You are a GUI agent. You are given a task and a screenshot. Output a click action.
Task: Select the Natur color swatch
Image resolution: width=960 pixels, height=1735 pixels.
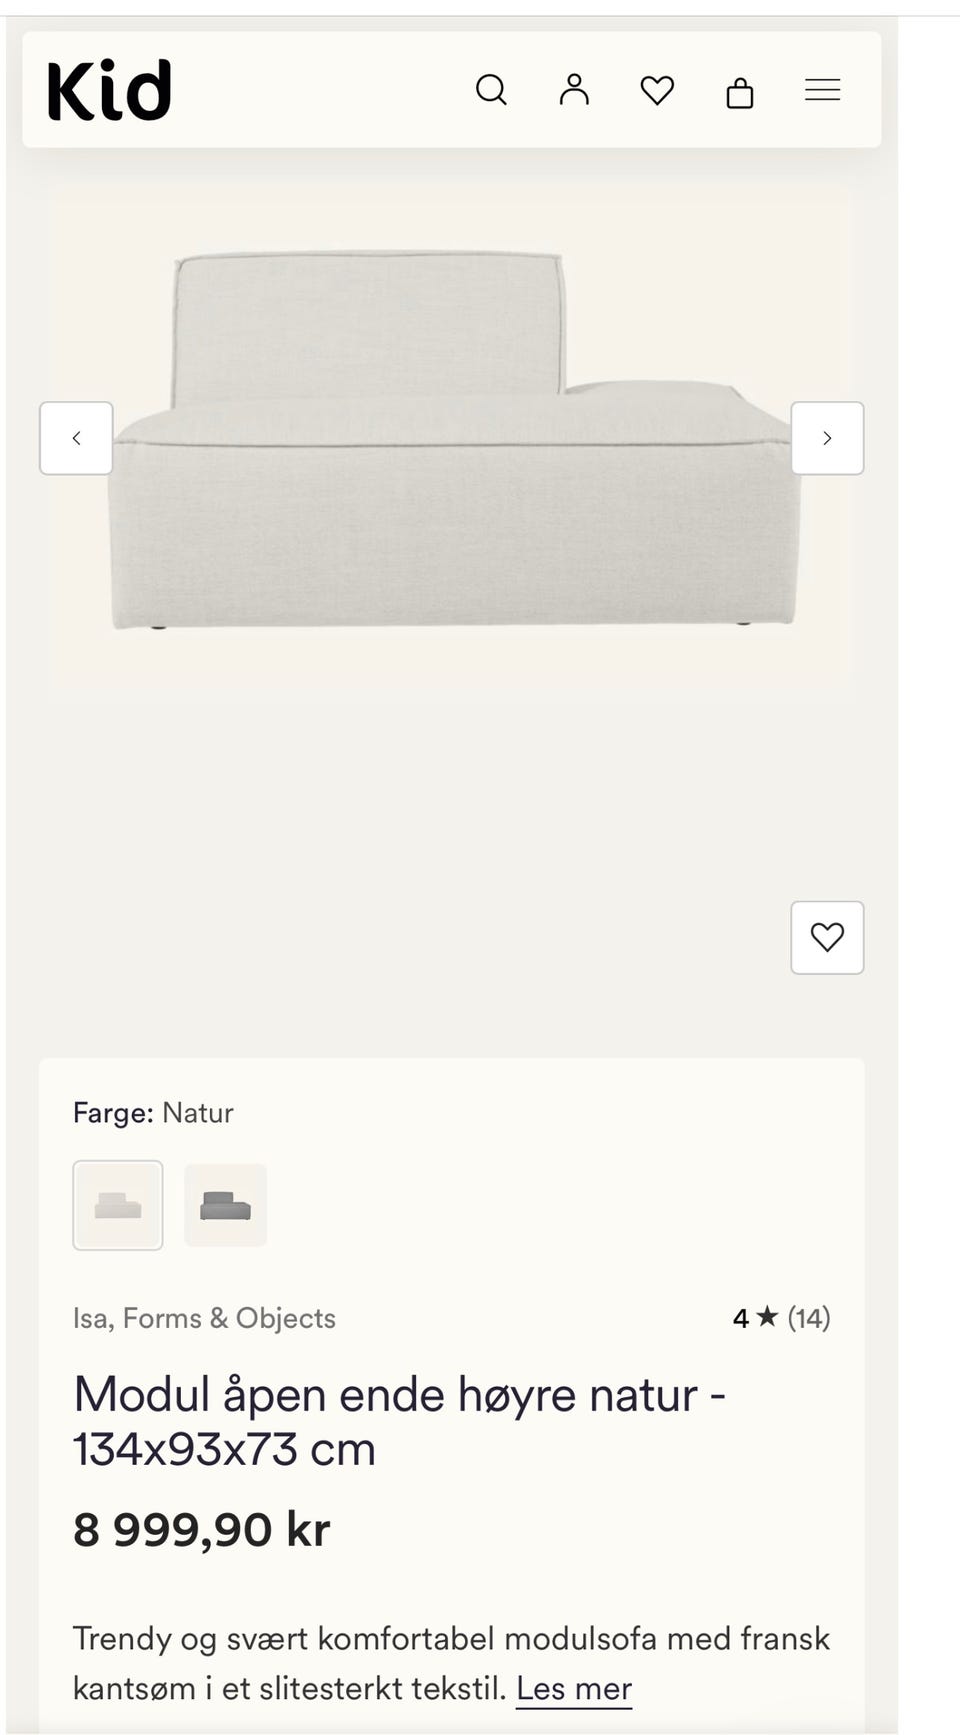click(x=118, y=1205)
